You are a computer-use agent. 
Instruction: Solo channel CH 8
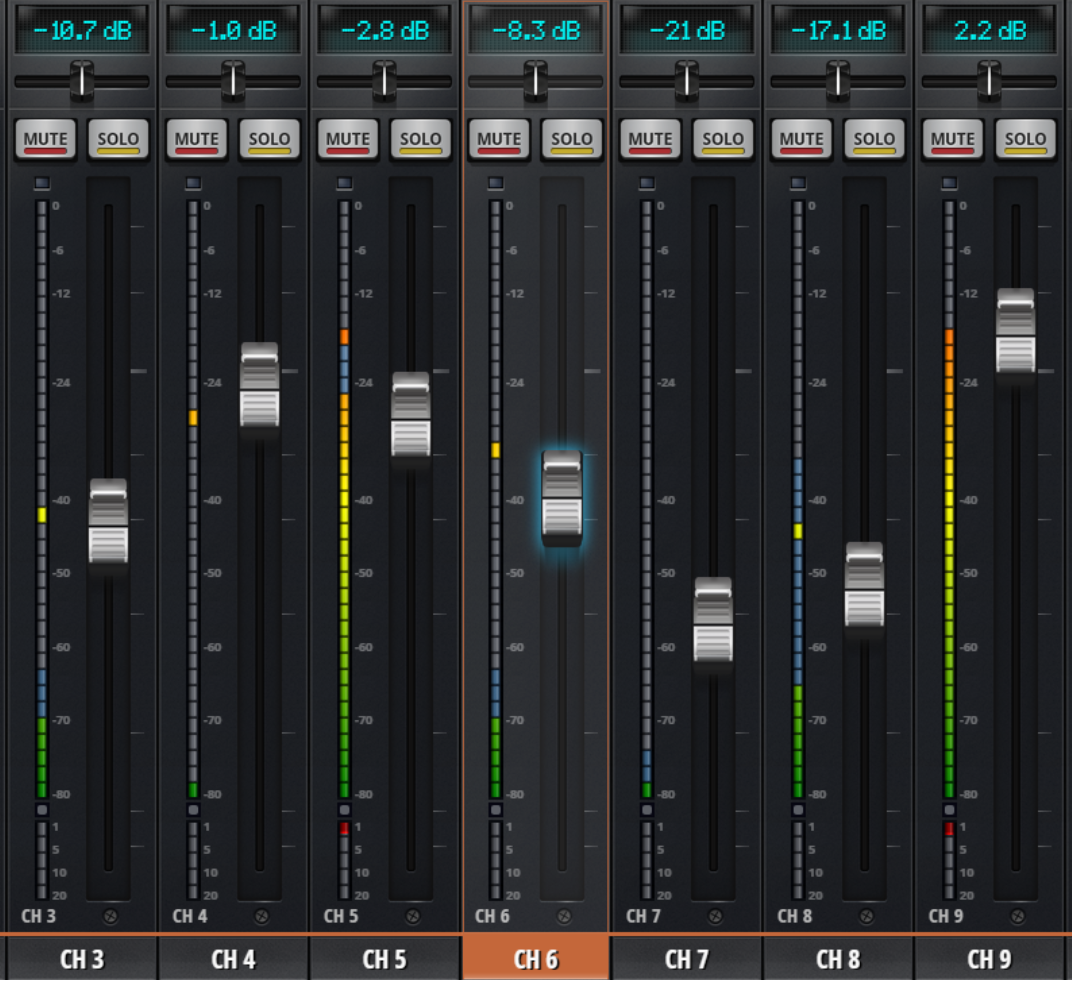click(874, 139)
